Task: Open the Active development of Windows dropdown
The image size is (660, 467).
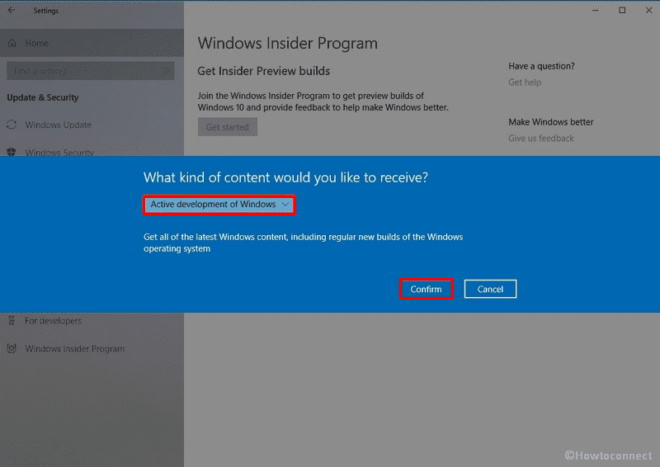Action: point(219,205)
